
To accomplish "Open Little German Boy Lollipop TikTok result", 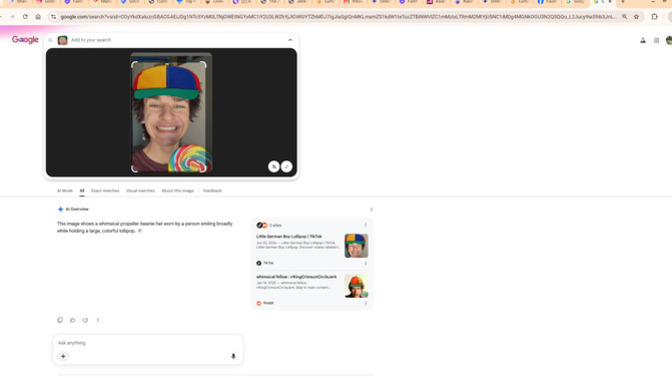I will (x=289, y=237).
